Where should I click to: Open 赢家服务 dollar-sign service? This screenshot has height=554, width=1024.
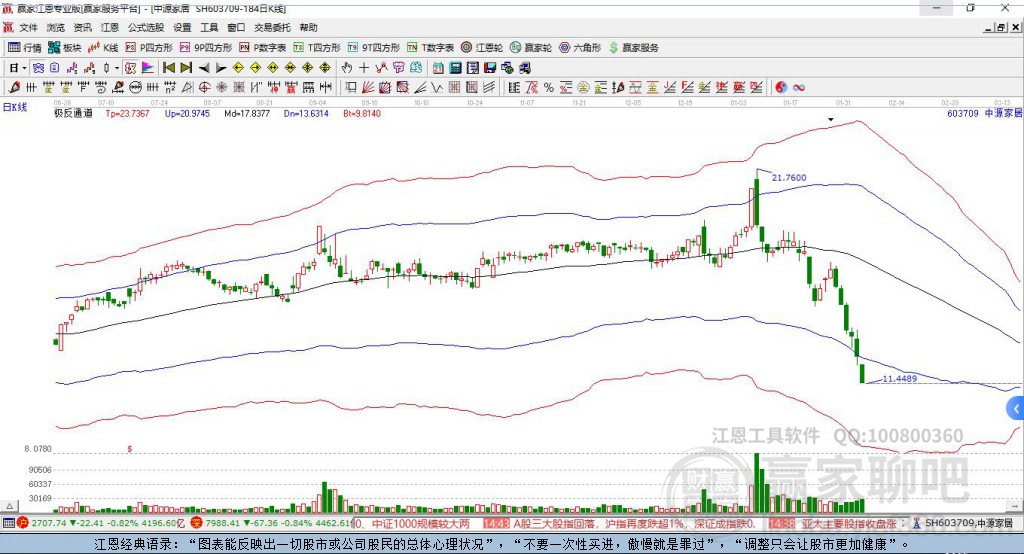pos(633,48)
